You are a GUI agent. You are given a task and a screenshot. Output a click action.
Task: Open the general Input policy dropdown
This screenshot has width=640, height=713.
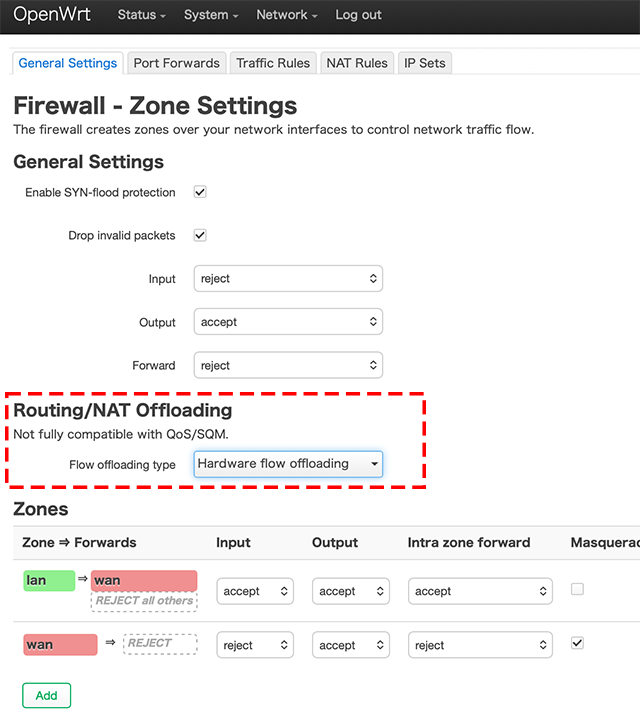(288, 279)
